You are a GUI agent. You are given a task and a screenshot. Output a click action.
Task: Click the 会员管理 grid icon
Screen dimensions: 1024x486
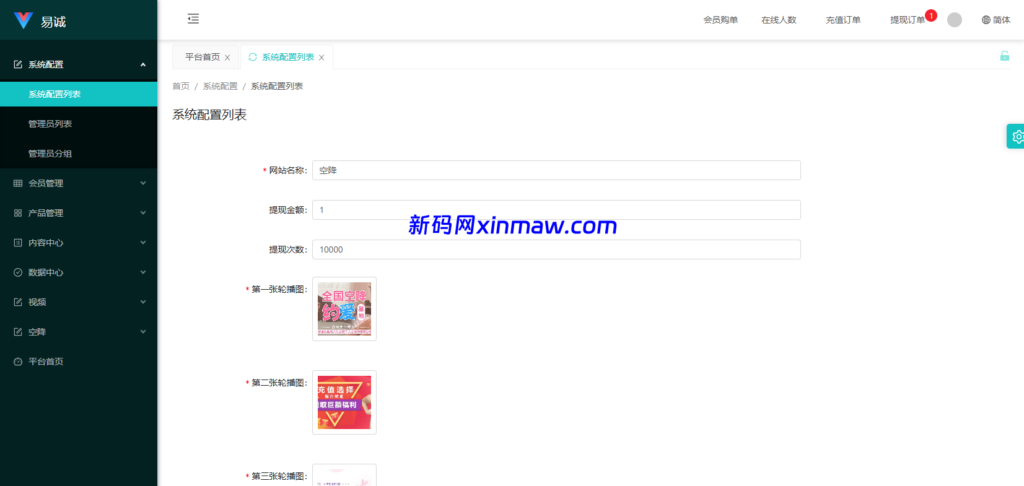[18, 184]
